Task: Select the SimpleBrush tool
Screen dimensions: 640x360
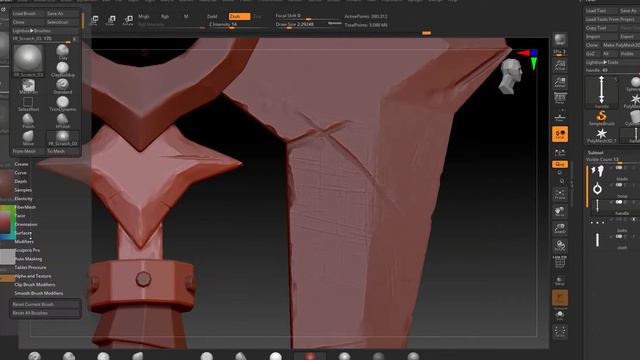Action: tap(601, 118)
